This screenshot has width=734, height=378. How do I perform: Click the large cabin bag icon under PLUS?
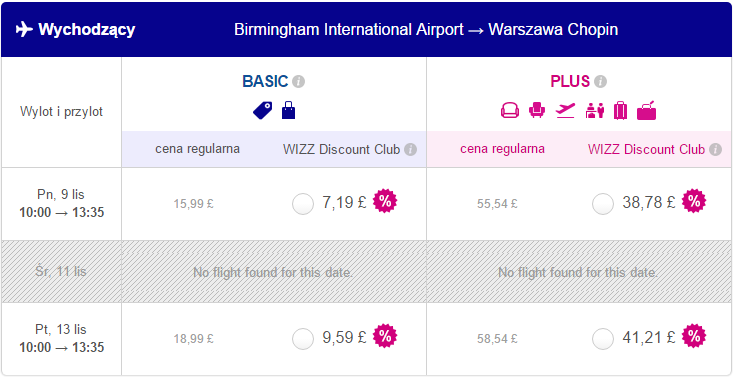pyautogui.click(x=646, y=111)
